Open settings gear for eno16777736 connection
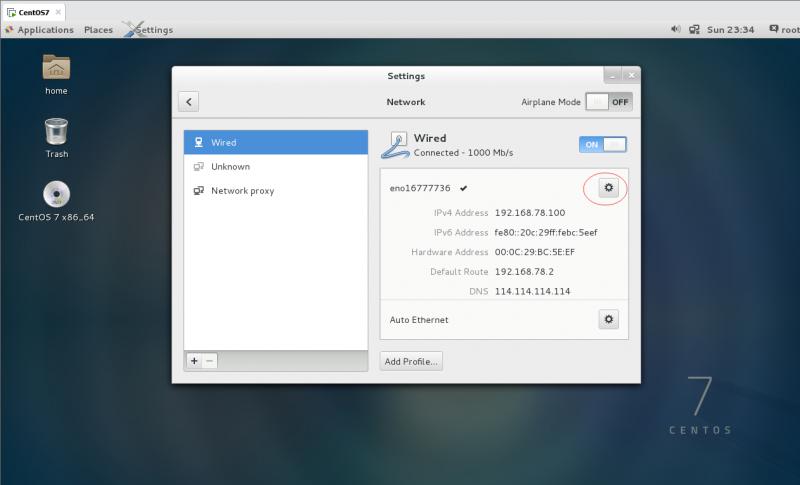The image size is (800, 485). (608, 188)
